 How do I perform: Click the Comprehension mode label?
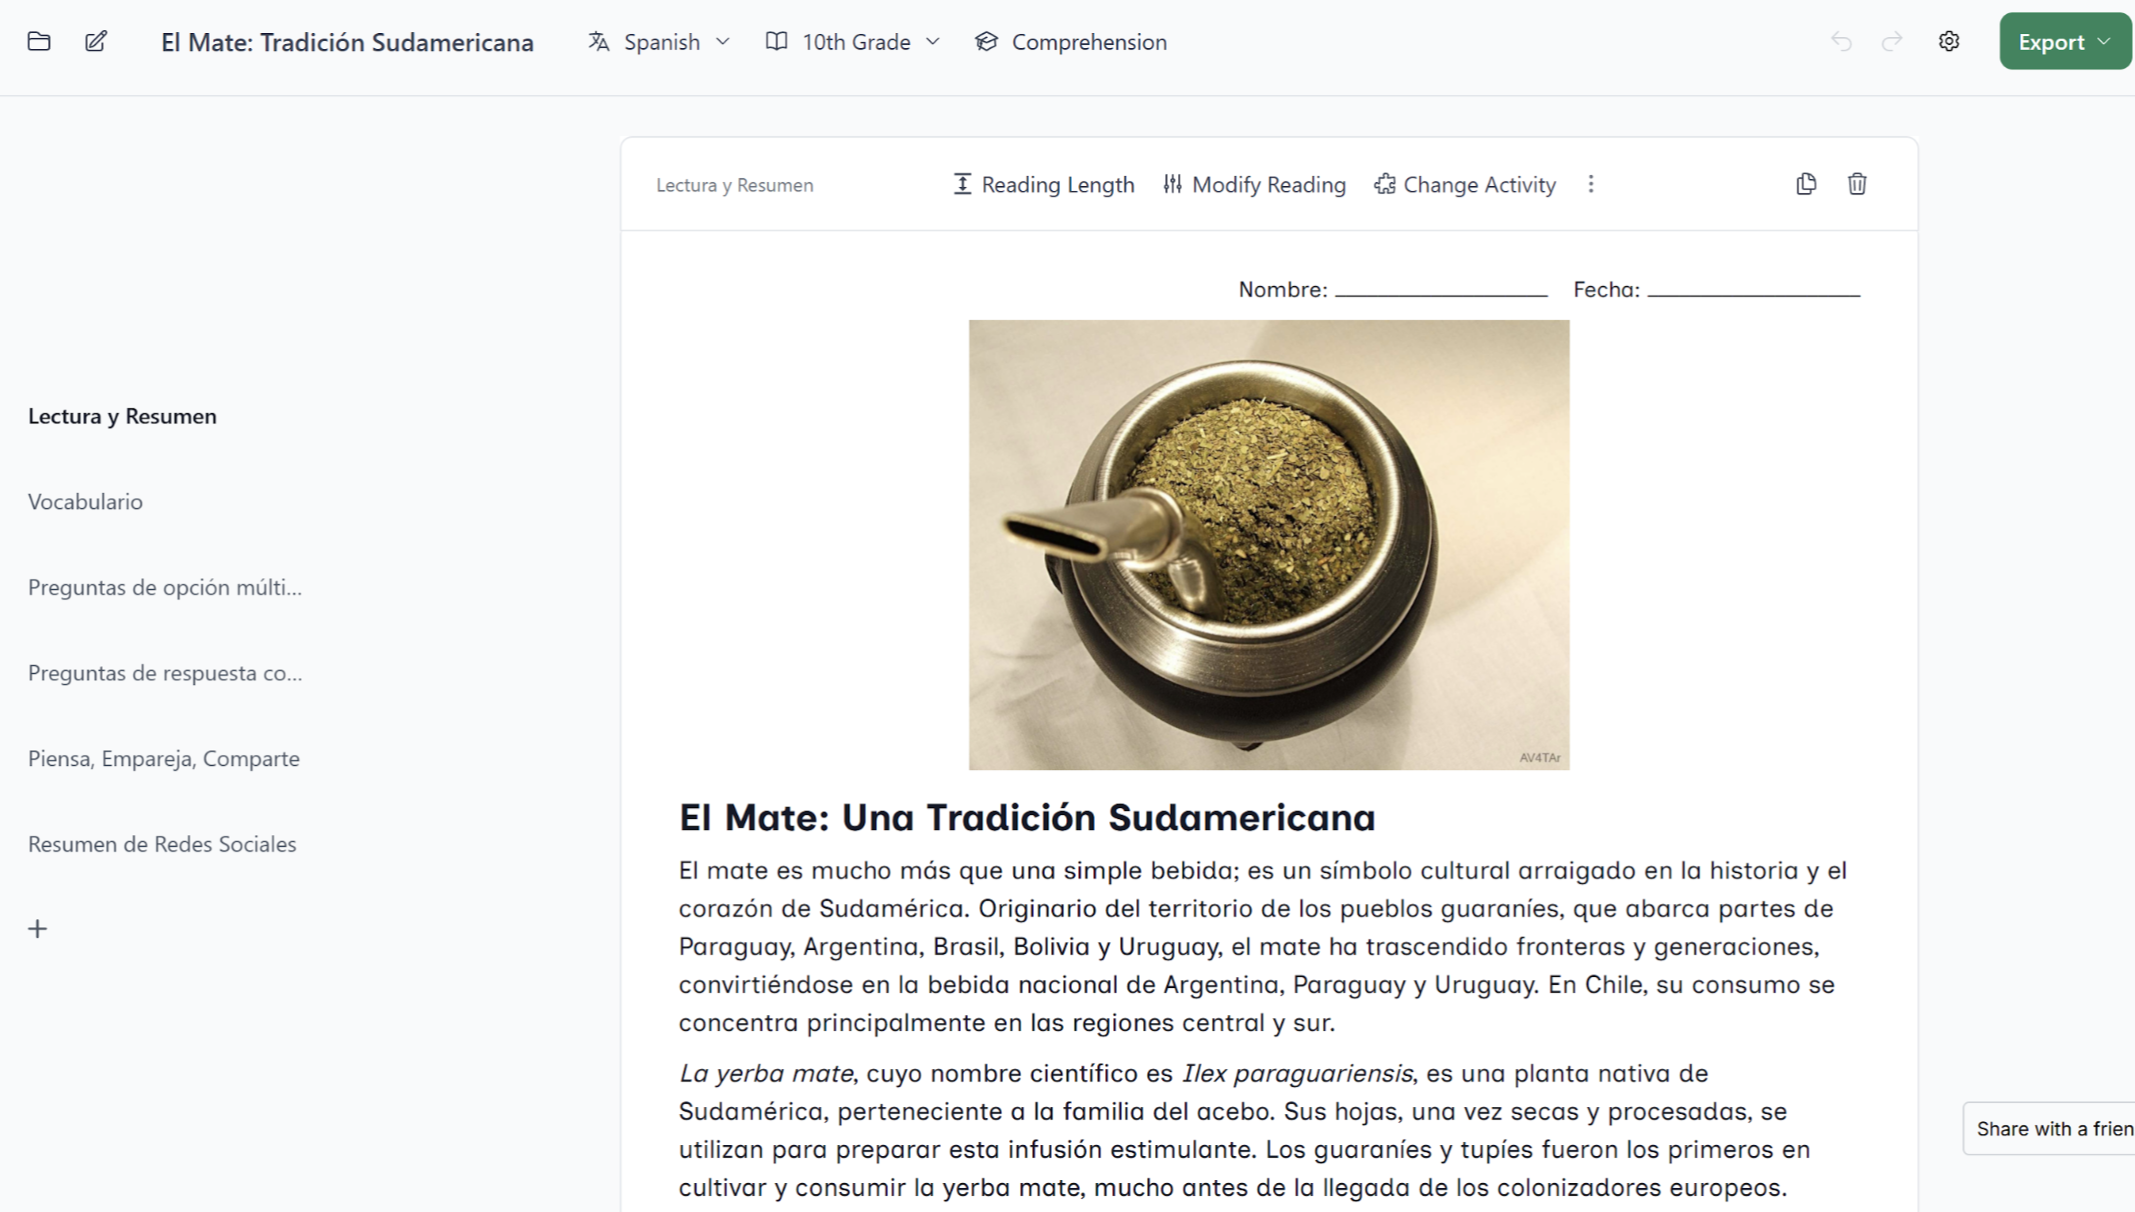(1071, 42)
